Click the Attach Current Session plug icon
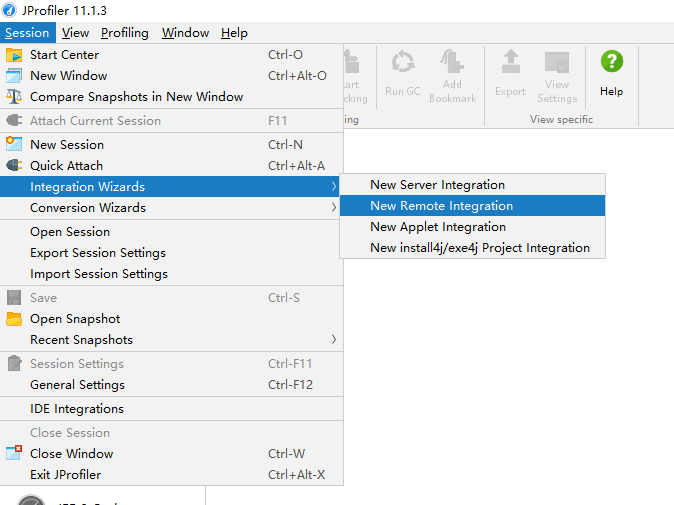674x505 pixels. pos(14,120)
